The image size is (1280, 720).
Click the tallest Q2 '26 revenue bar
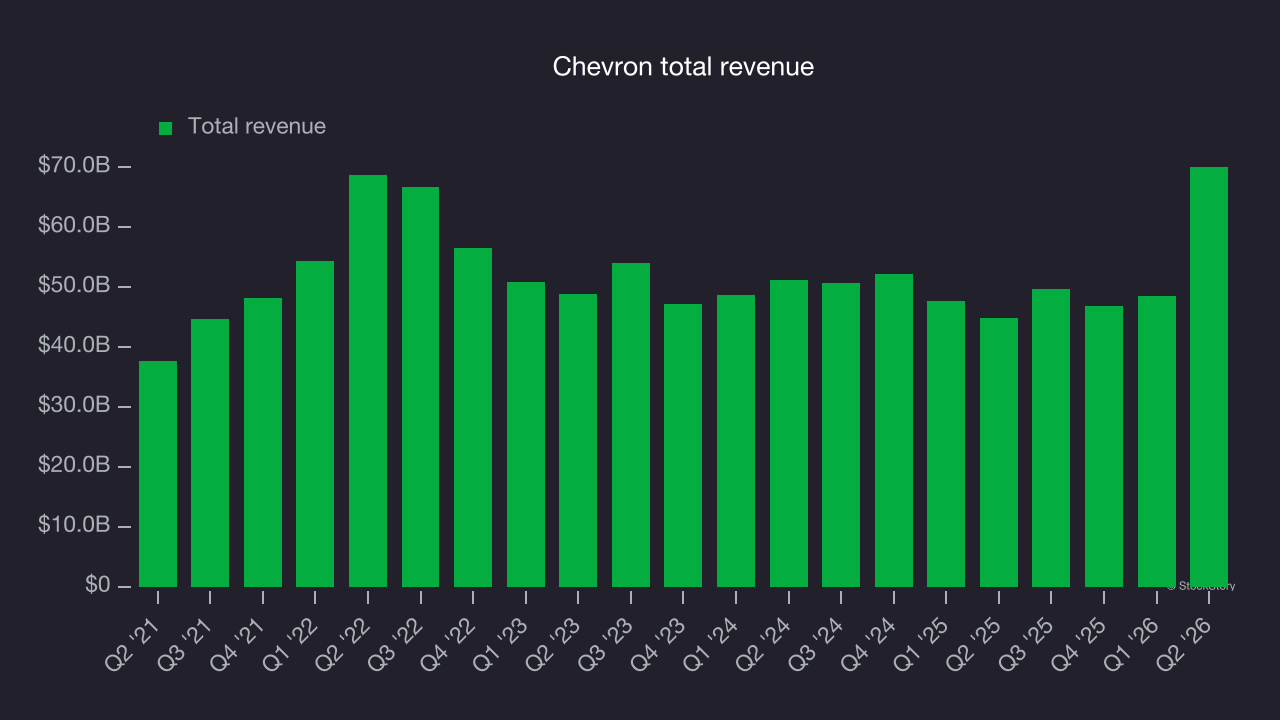click(1209, 377)
